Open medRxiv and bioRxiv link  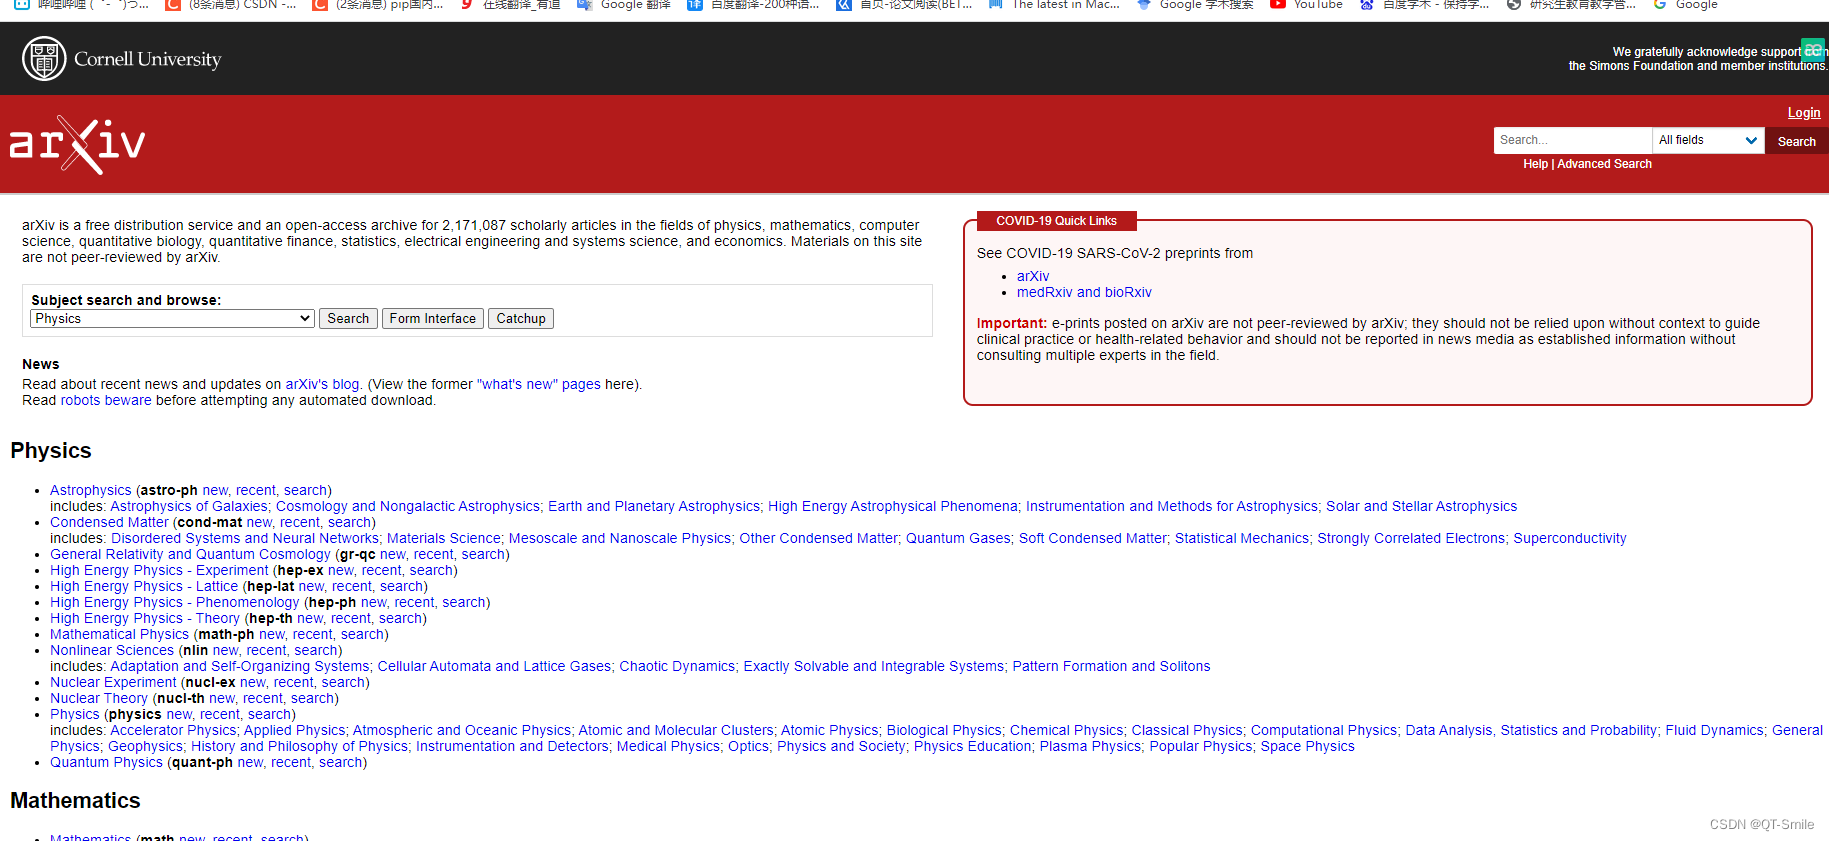point(1084,292)
